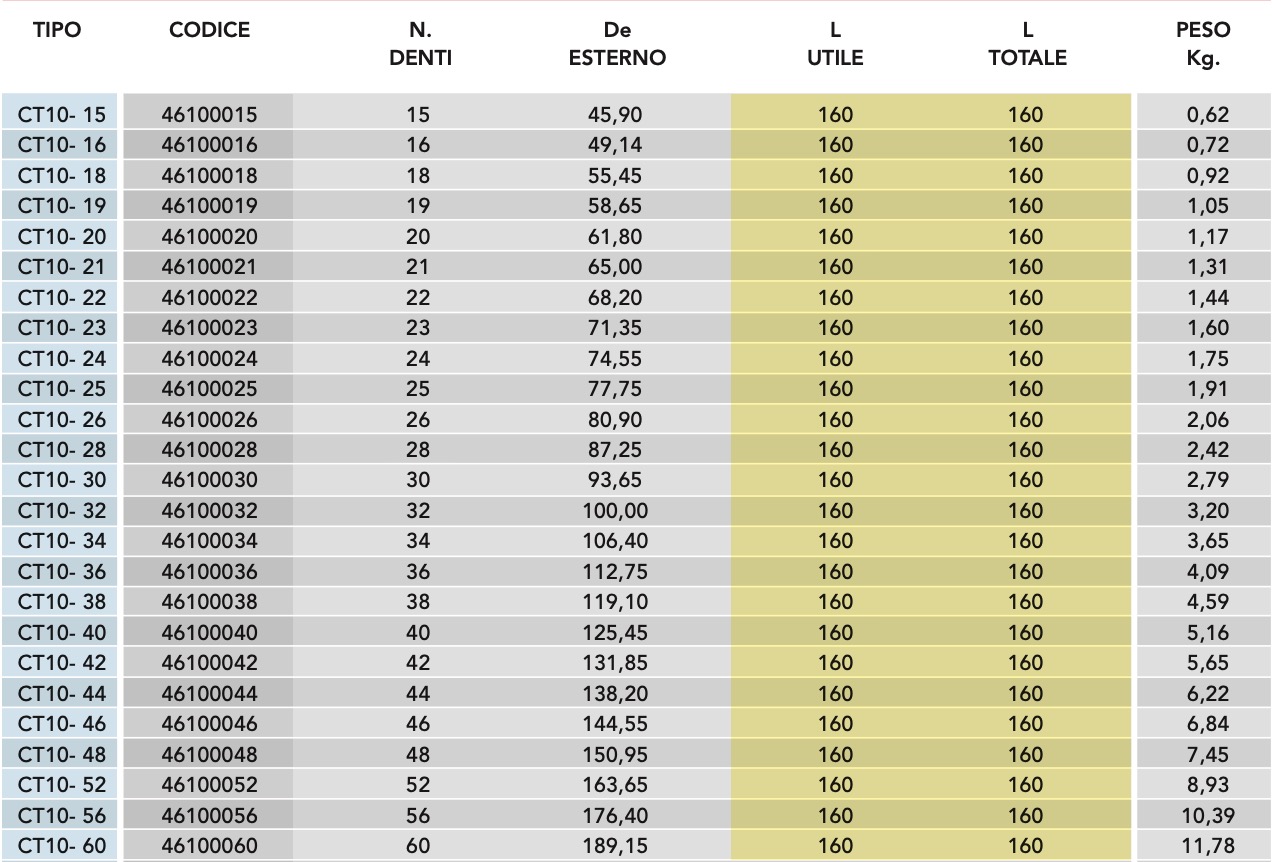
Task: Select the CT10- 44 type cell
Action: click(x=61, y=694)
